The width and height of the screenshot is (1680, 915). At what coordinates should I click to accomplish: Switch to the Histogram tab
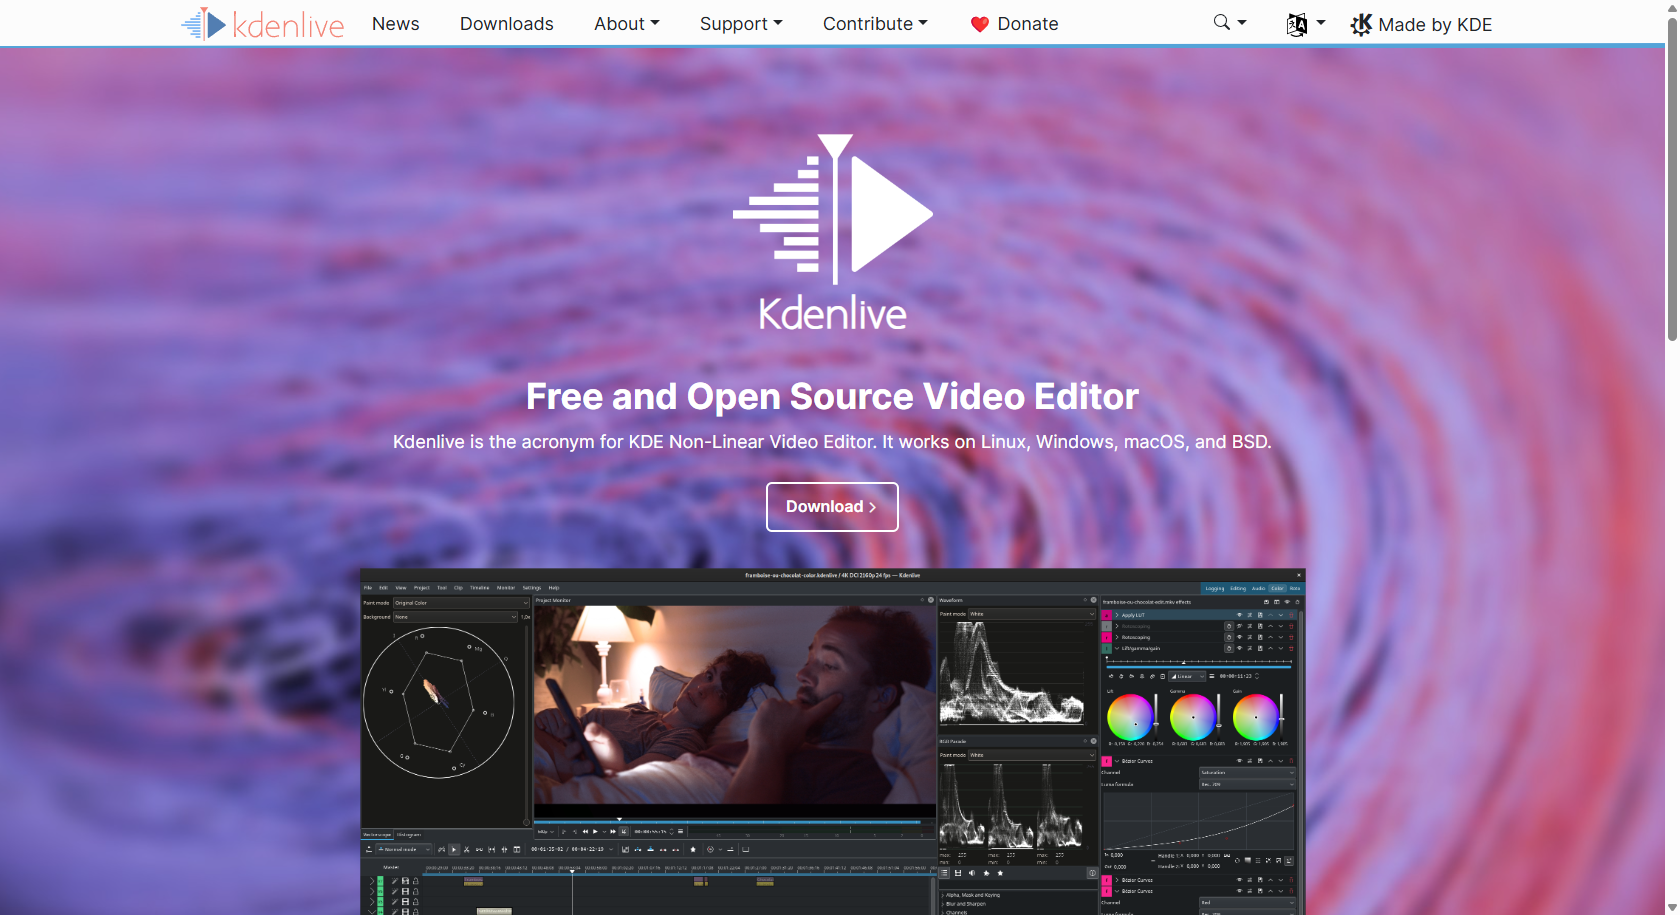(x=407, y=833)
